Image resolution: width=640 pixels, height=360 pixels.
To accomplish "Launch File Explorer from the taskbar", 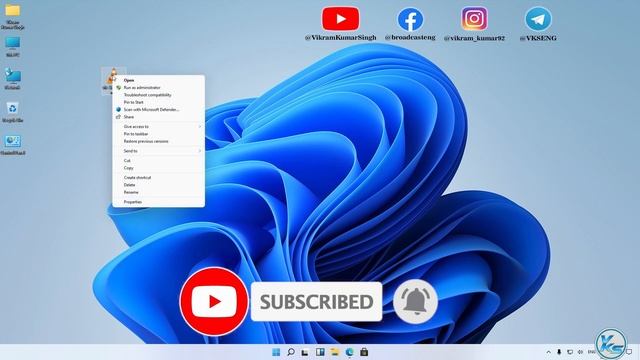I will tap(335, 352).
